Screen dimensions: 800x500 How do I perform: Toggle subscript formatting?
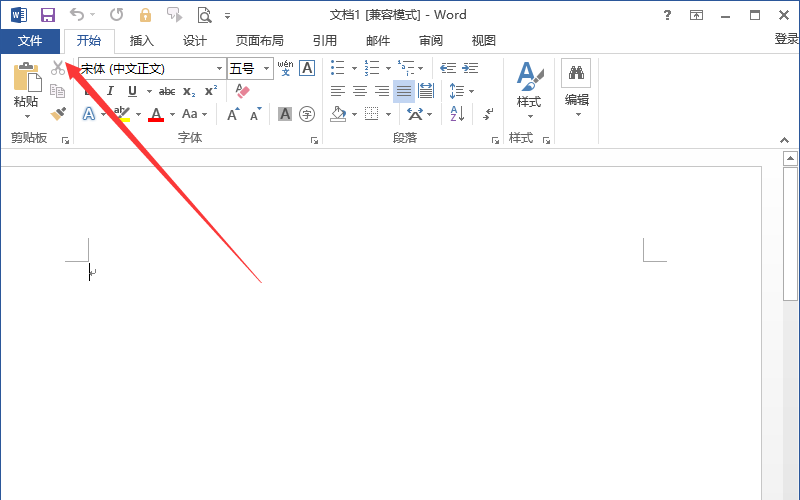[189, 91]
